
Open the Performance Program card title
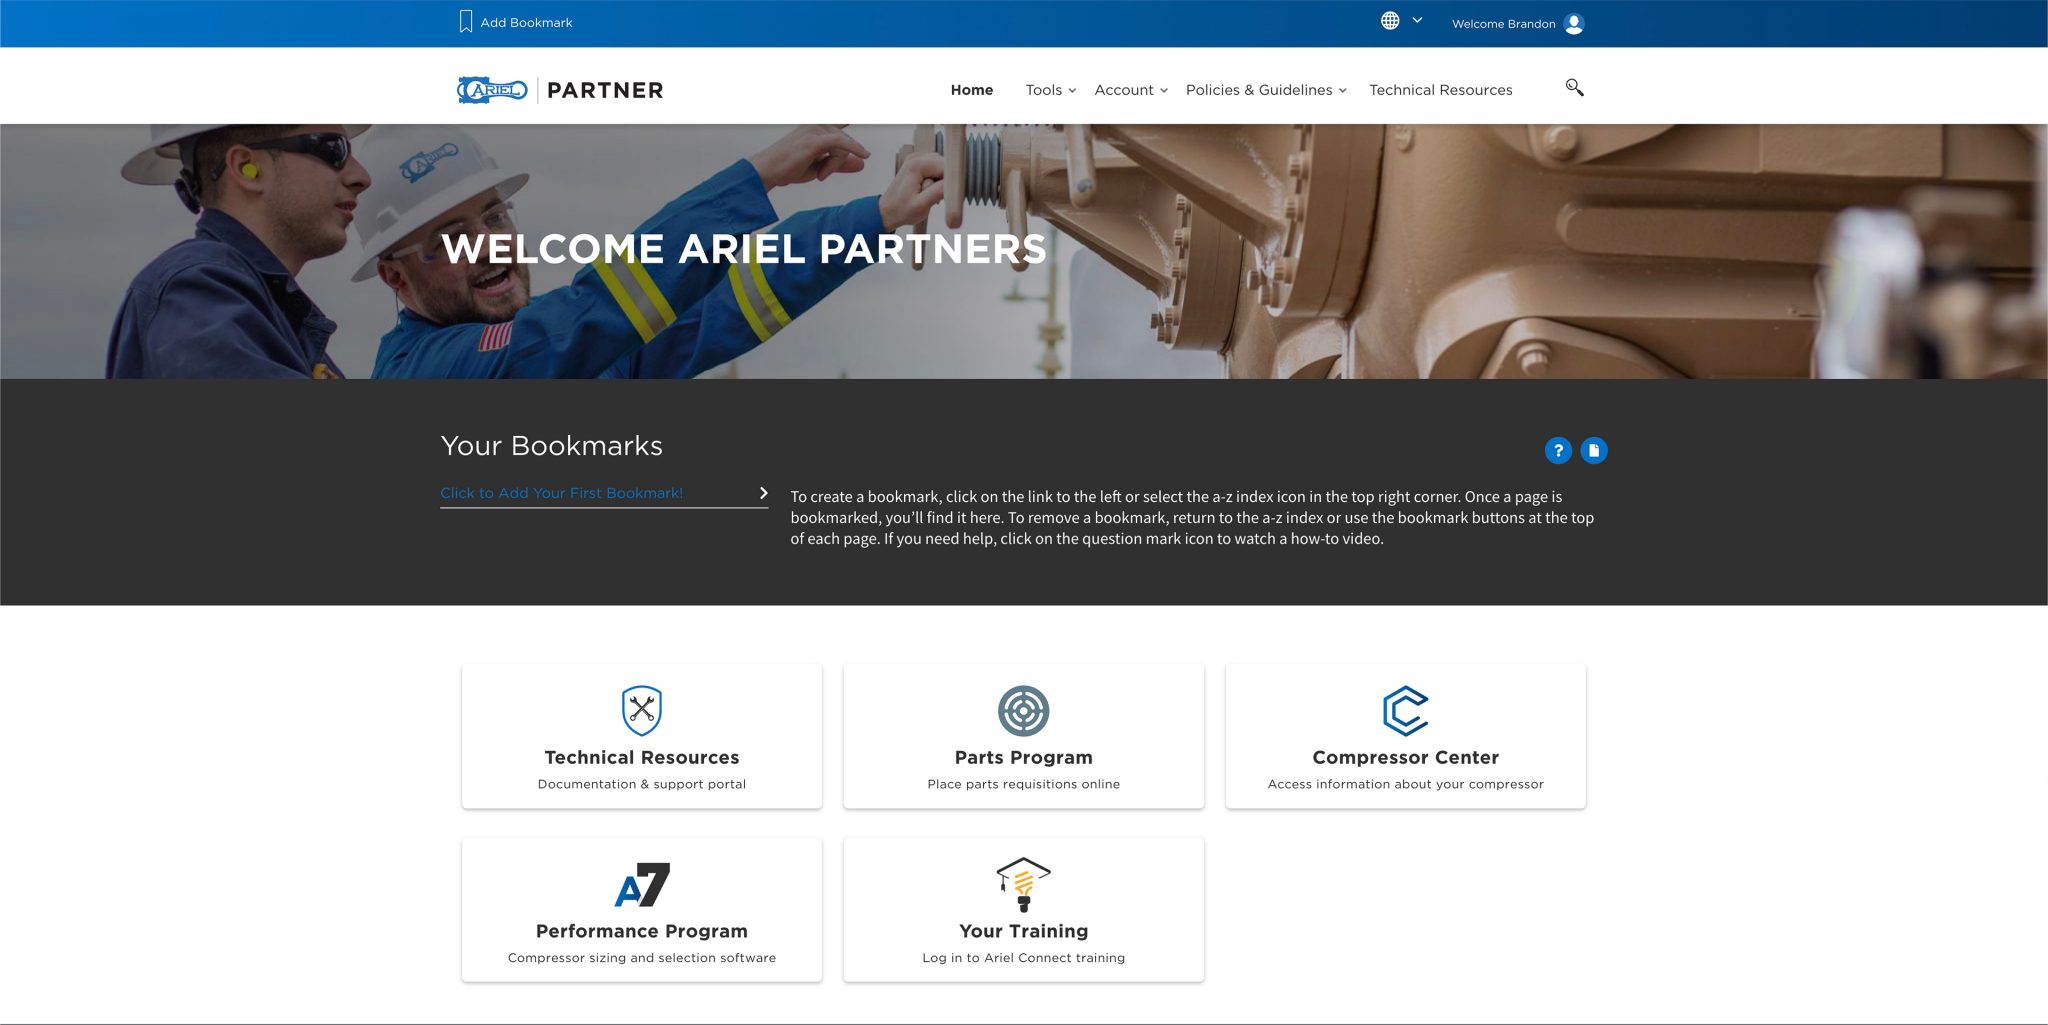pos(642,931)
